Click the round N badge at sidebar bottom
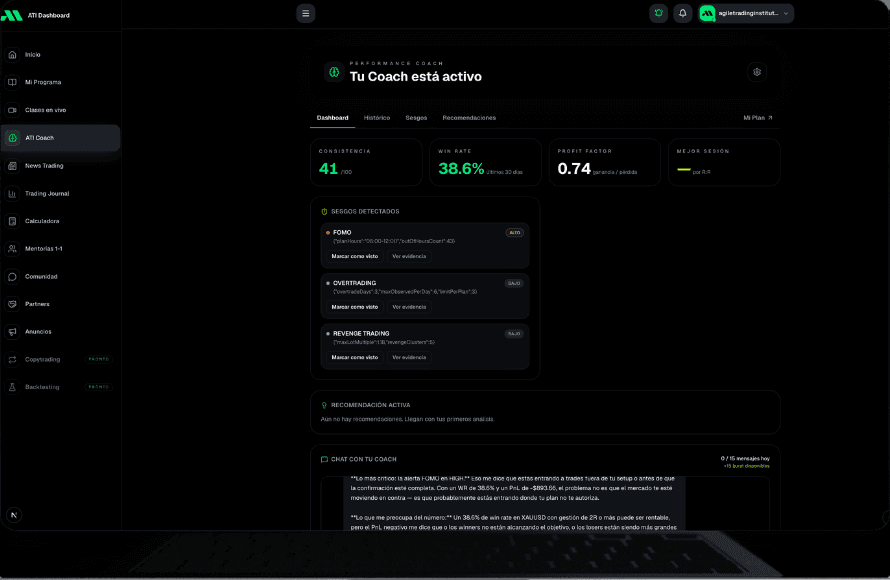This screenshot has width=890, height=580. click(x=14, y=515)
